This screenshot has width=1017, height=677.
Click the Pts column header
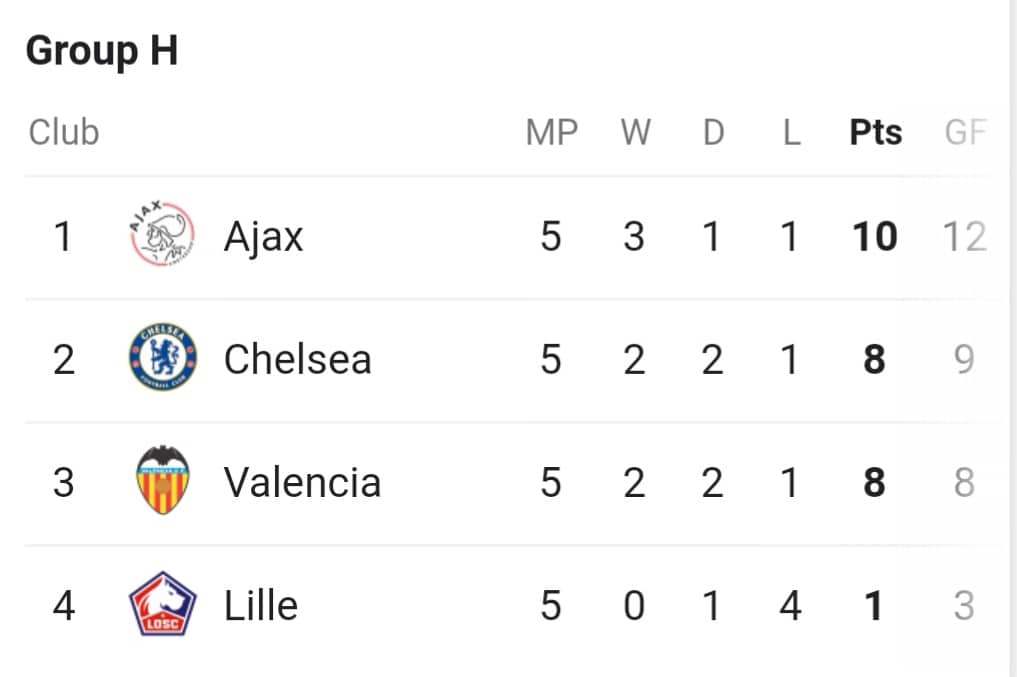(x=876, y=132)
